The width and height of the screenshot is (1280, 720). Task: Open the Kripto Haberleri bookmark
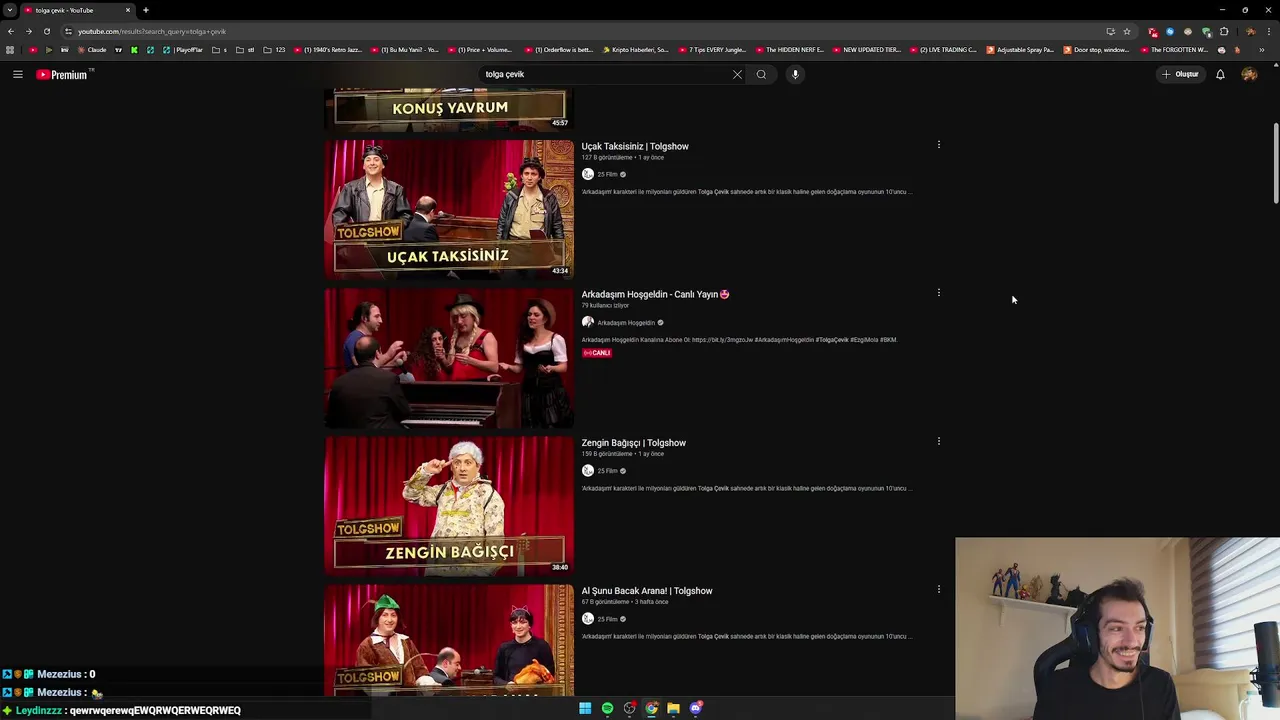[636, 50]
